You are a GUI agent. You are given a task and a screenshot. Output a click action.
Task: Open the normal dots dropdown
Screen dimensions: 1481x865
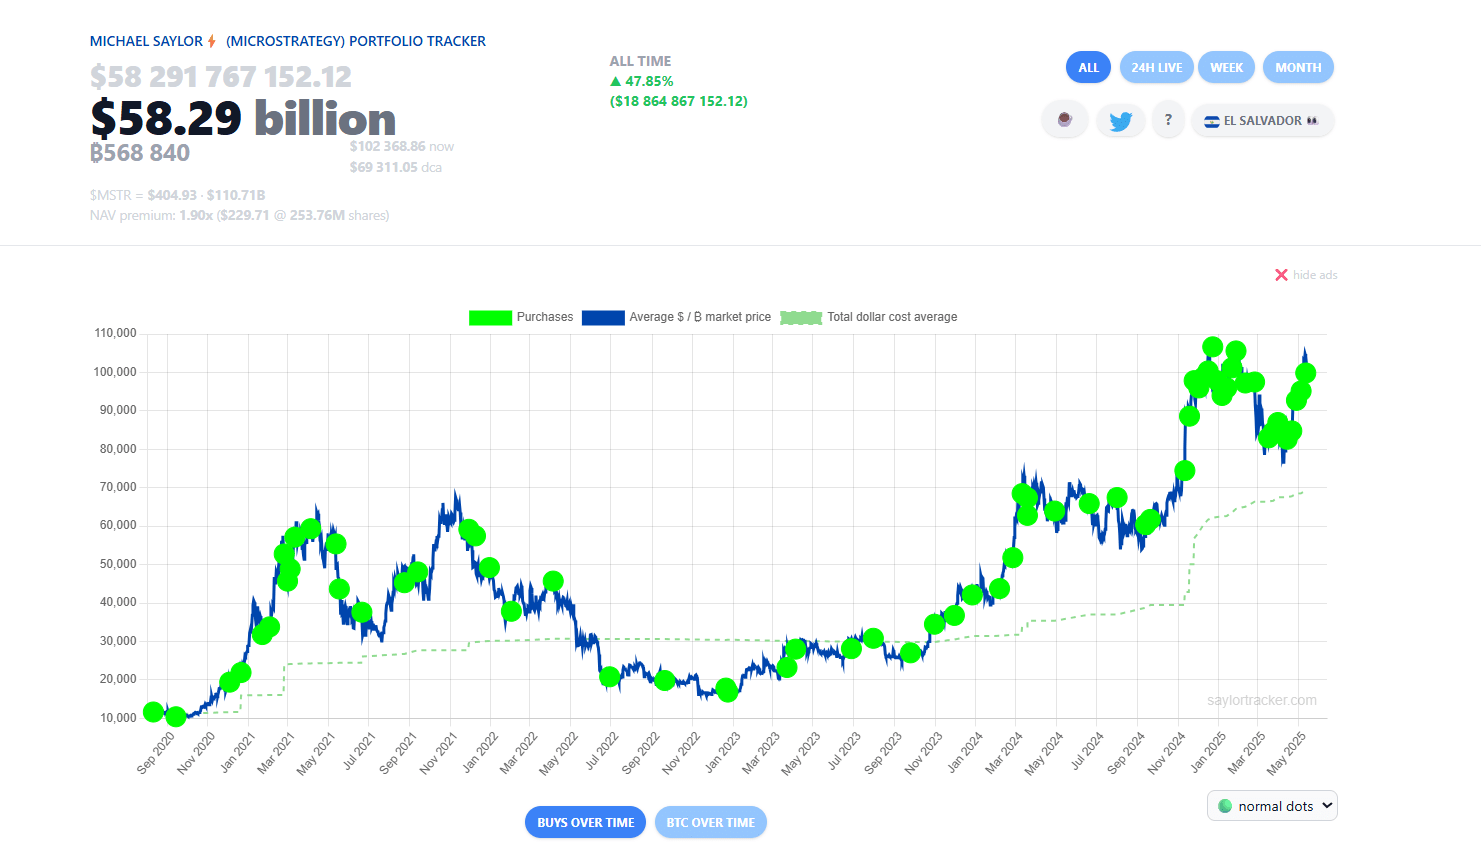click(x=1272, y=806)
